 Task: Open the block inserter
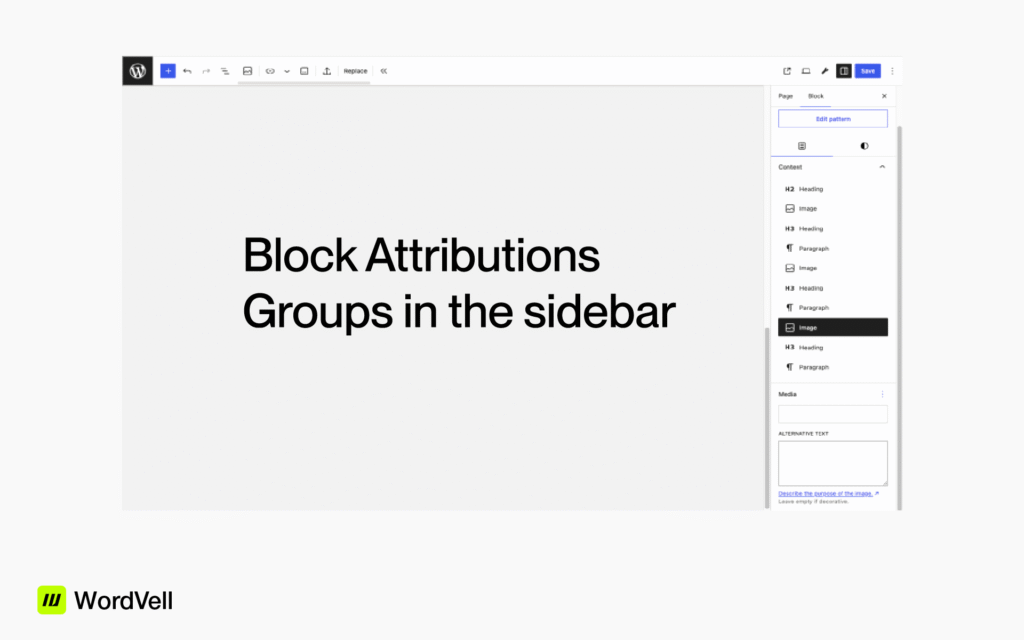[168, 71]
